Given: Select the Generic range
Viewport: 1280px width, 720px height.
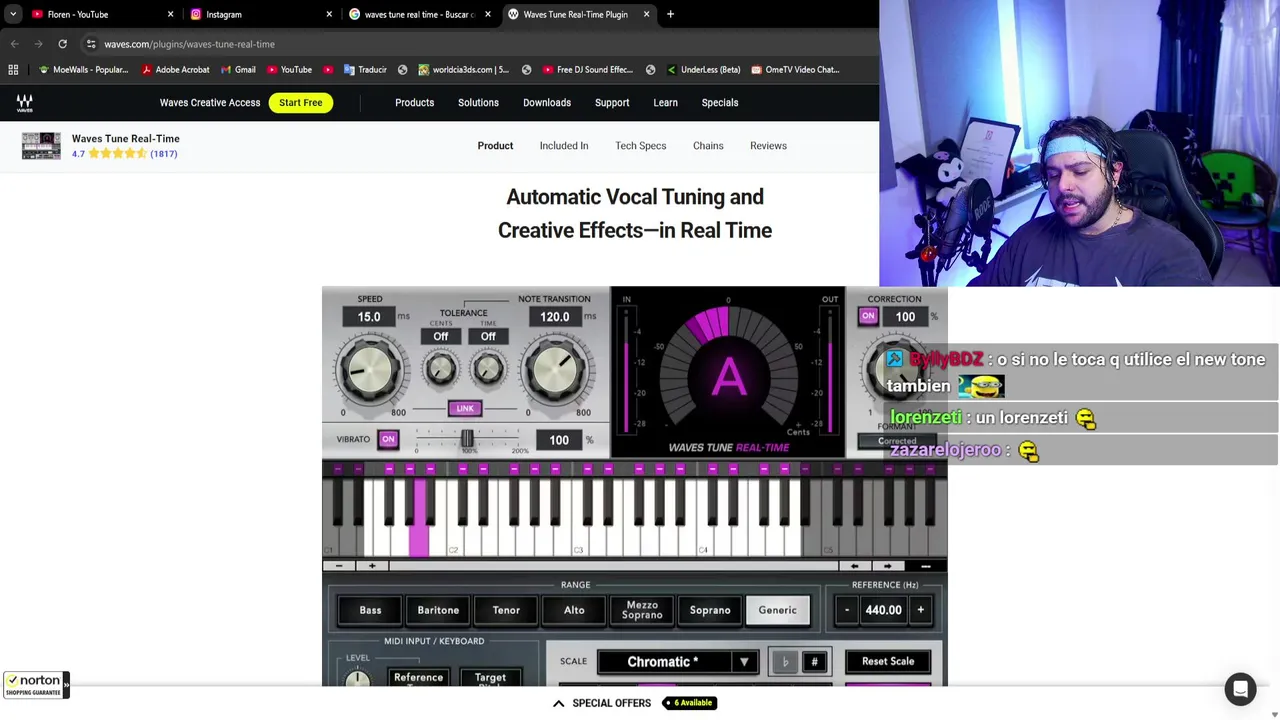Looking at the screenshot, I should click(778, 610).
